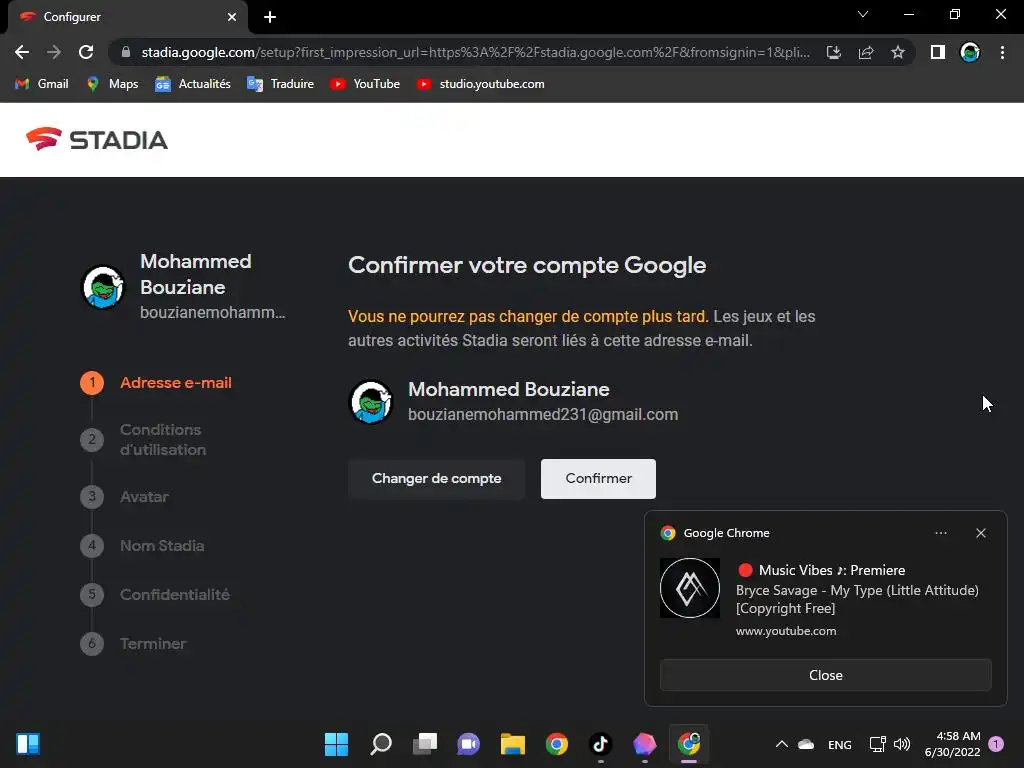The width and height of the screenshot is (1024, 768).
Task: Select step 5 Confidentialité
Action: point(155,594)
